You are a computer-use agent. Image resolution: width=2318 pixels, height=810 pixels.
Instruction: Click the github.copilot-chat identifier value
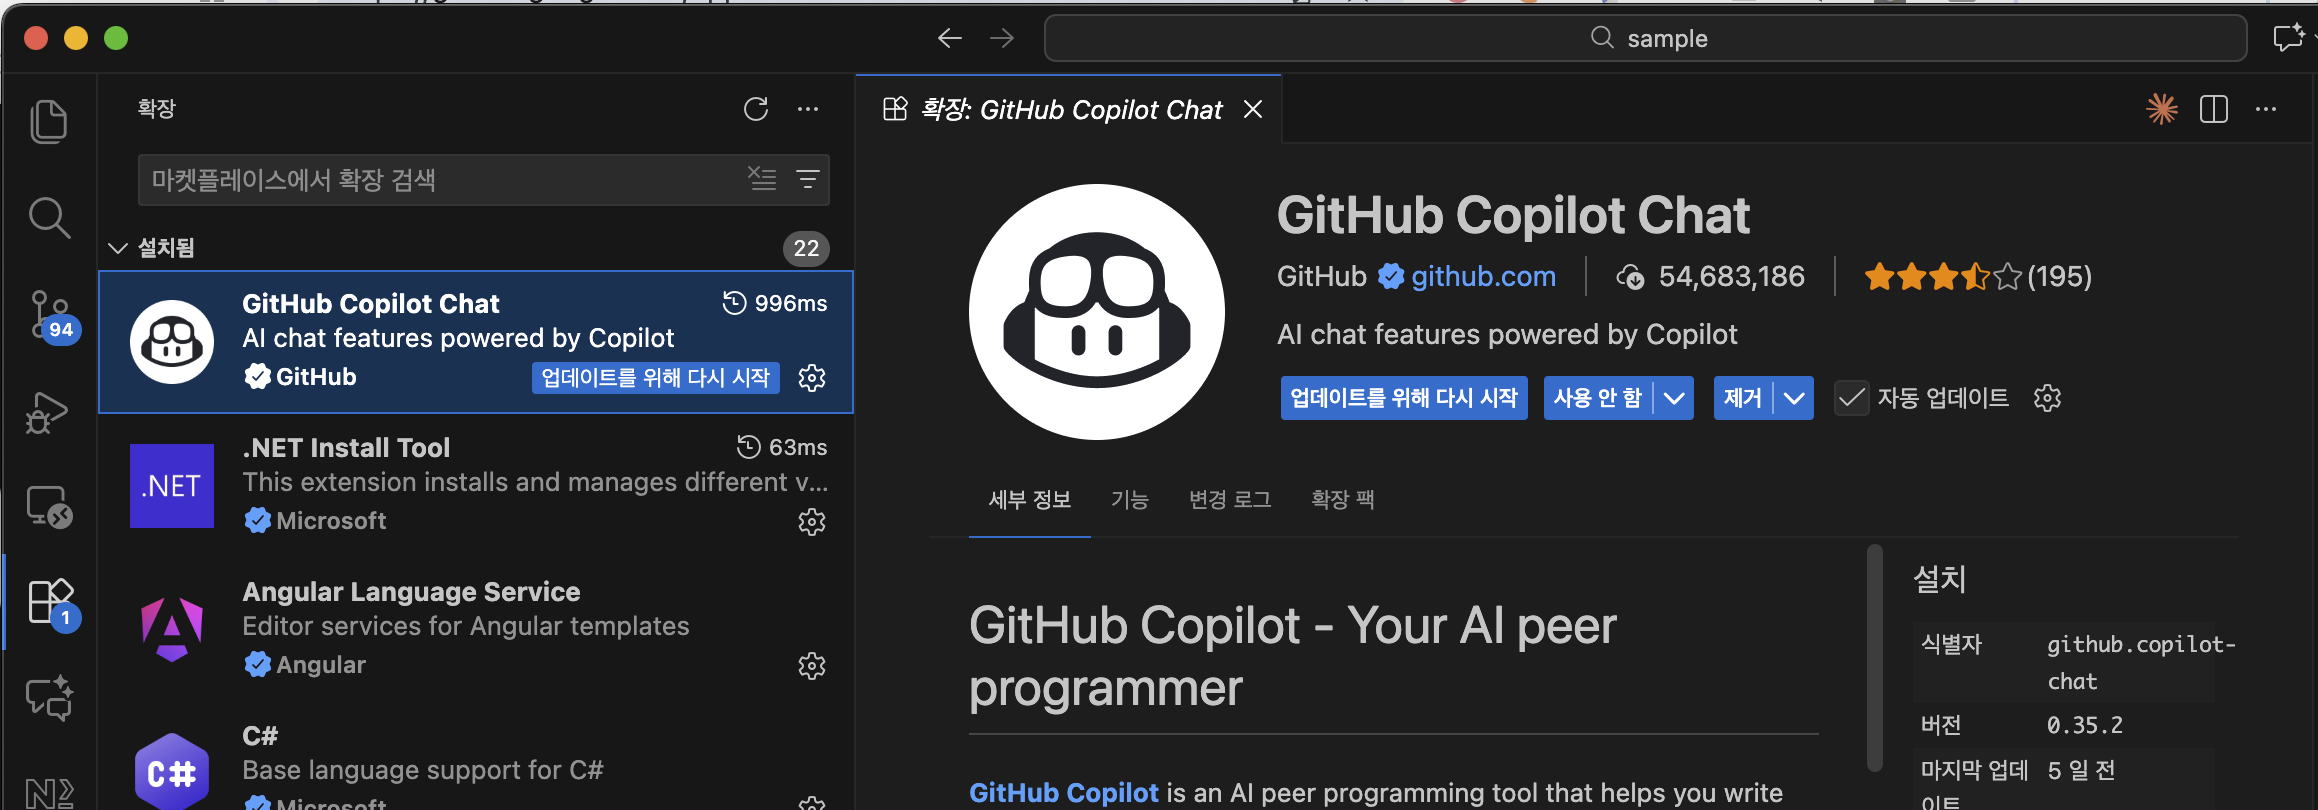coord(2140,662)
